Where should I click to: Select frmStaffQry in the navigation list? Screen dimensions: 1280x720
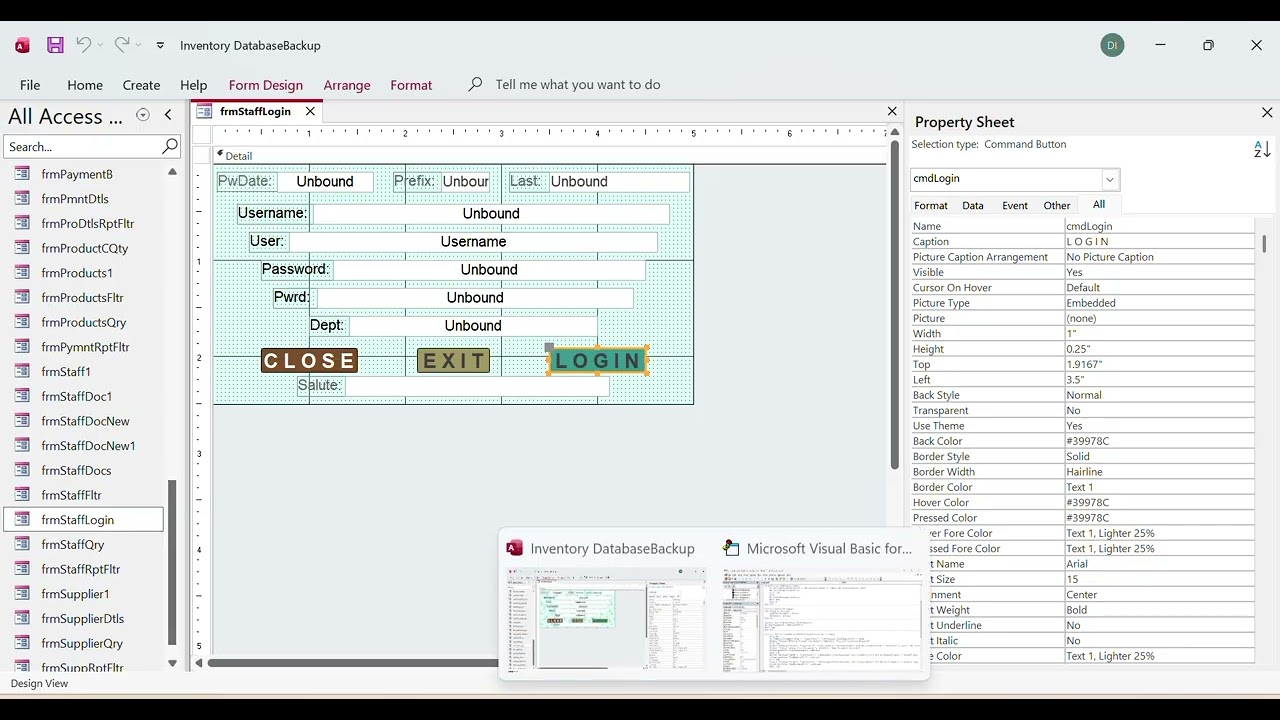pos(73,544)
